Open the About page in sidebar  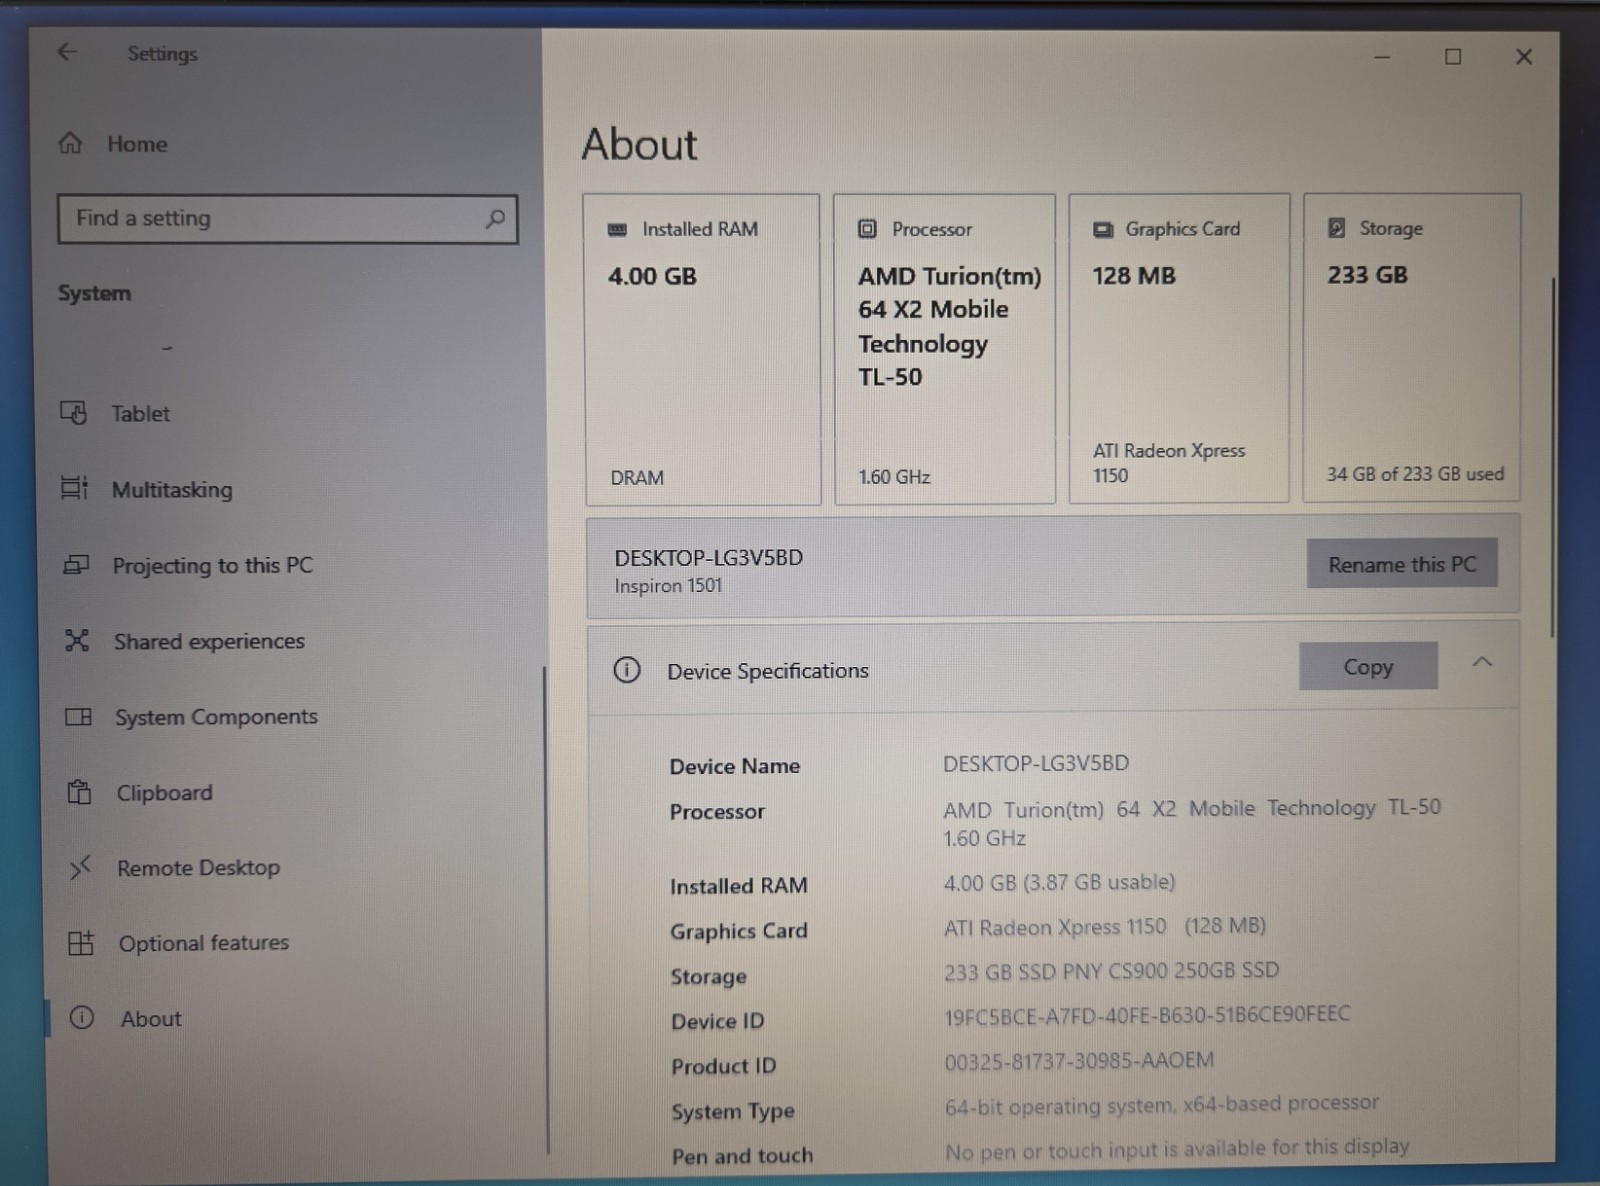151,1018
